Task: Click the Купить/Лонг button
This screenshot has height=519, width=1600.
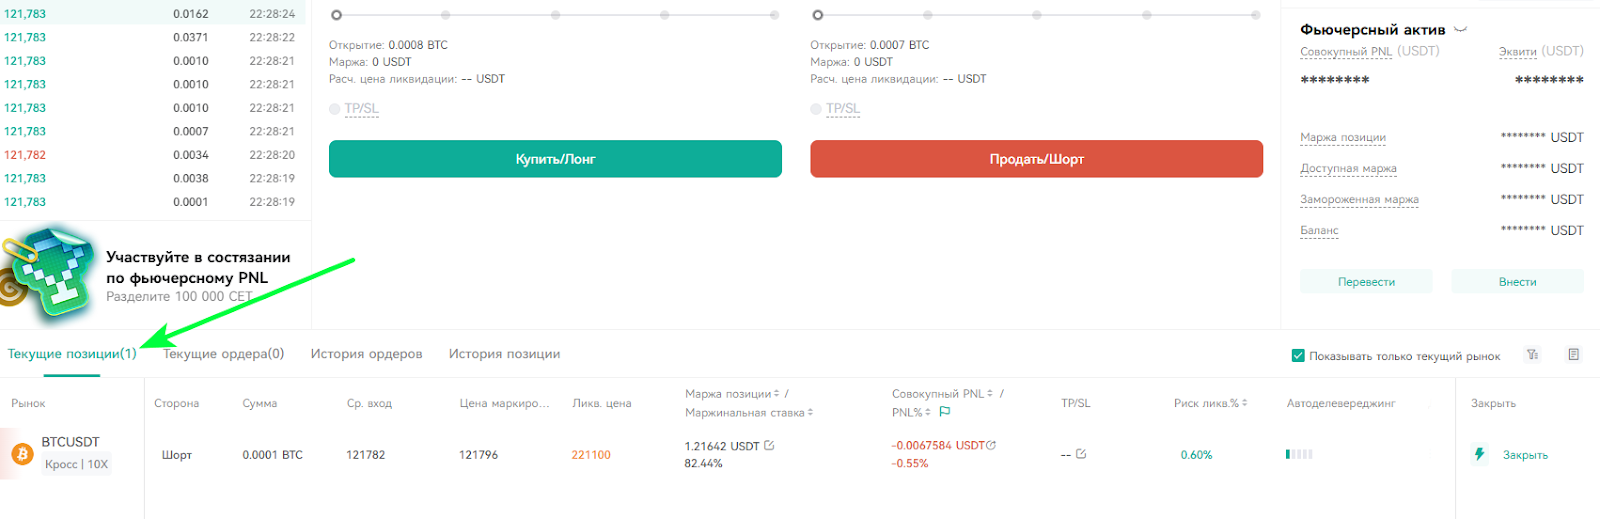Action: point(555,159)
